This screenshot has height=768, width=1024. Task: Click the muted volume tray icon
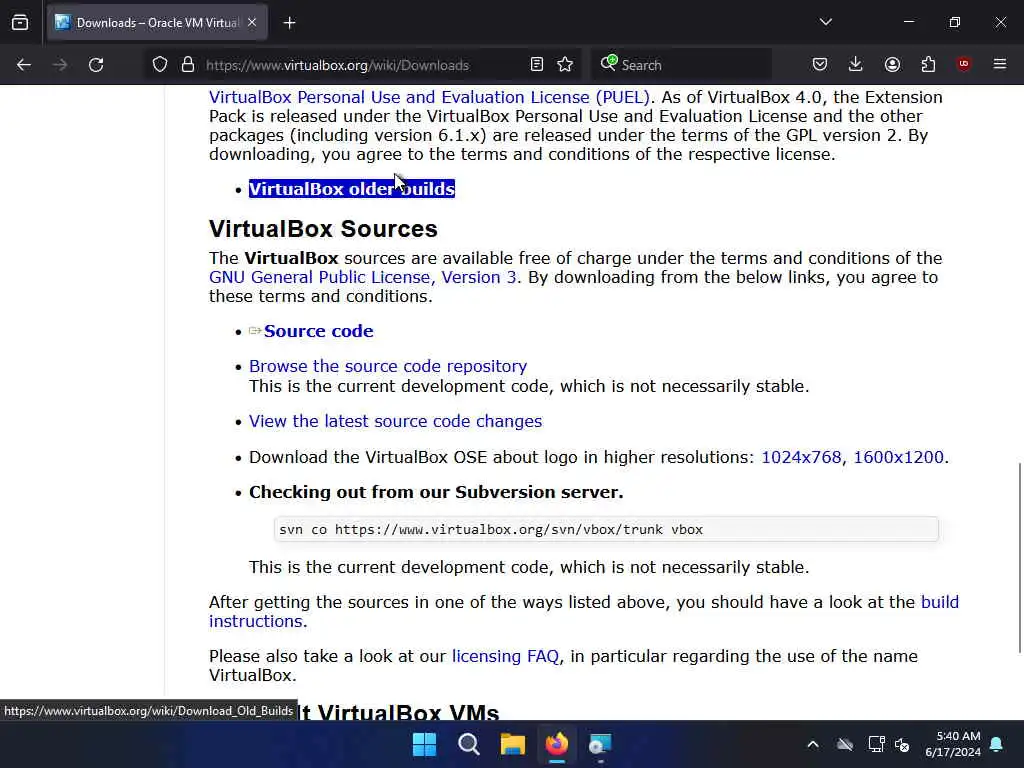903,744
